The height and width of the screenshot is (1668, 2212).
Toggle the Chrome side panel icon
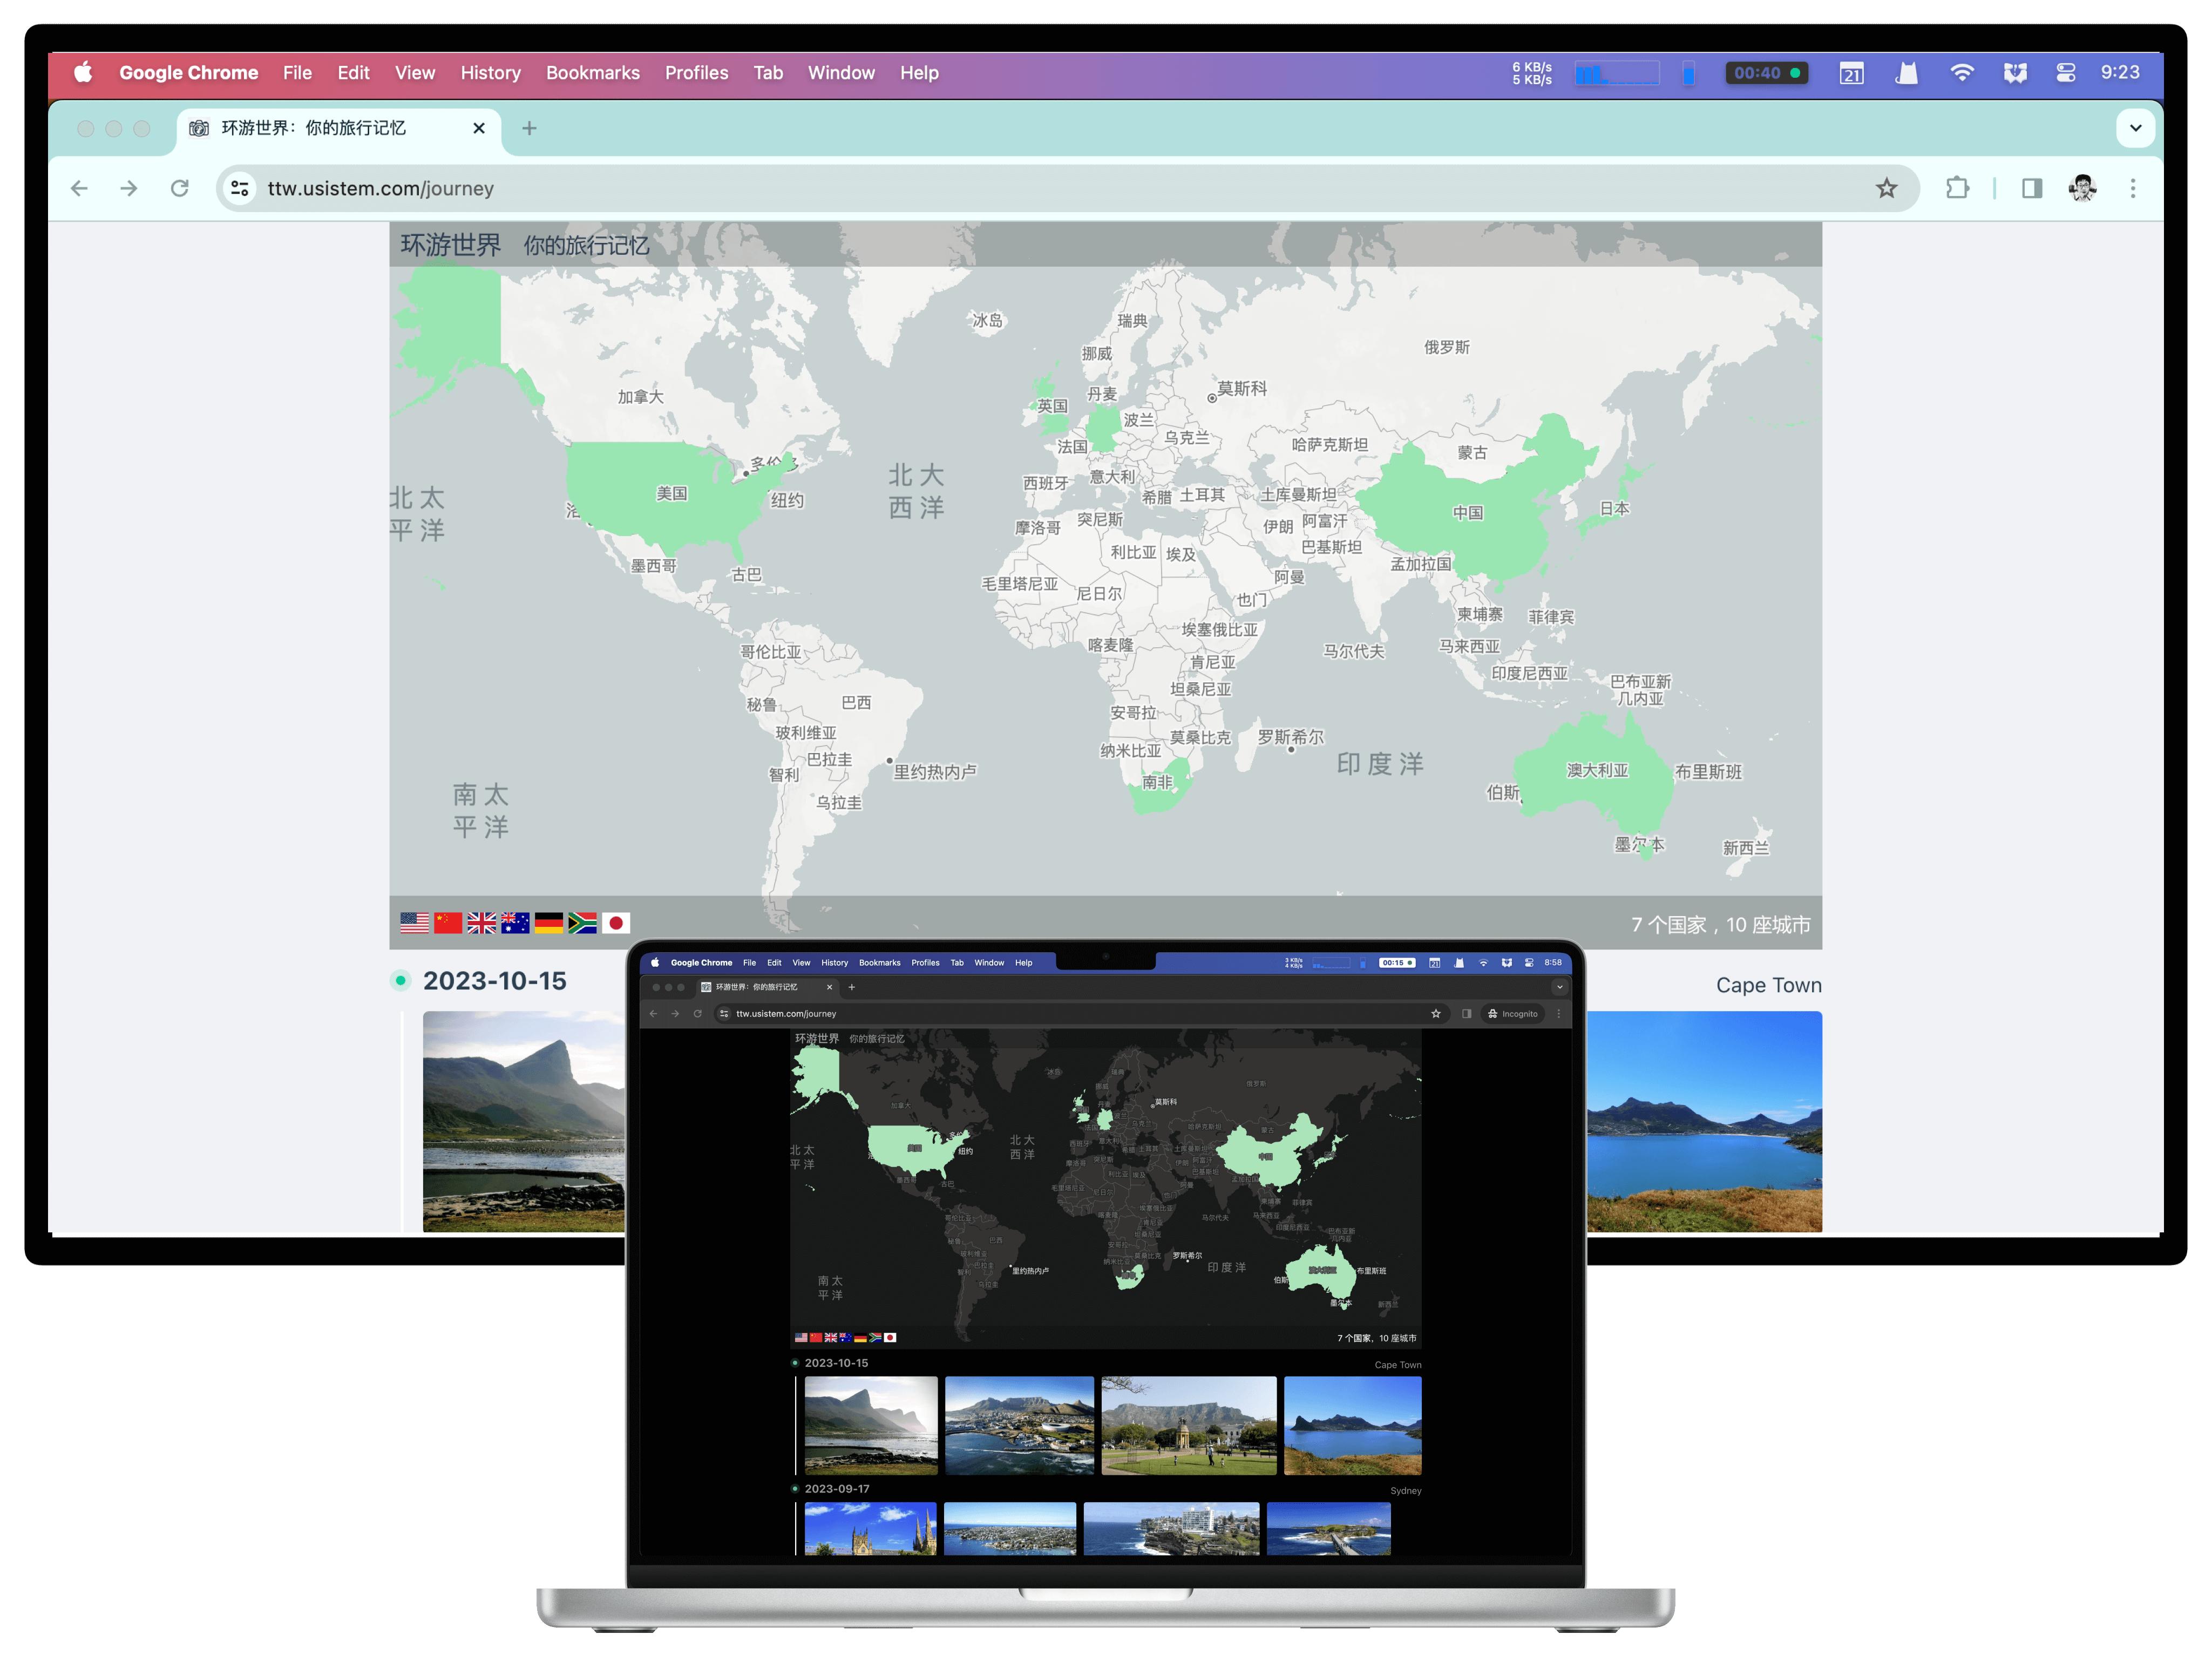(2031, 188)
